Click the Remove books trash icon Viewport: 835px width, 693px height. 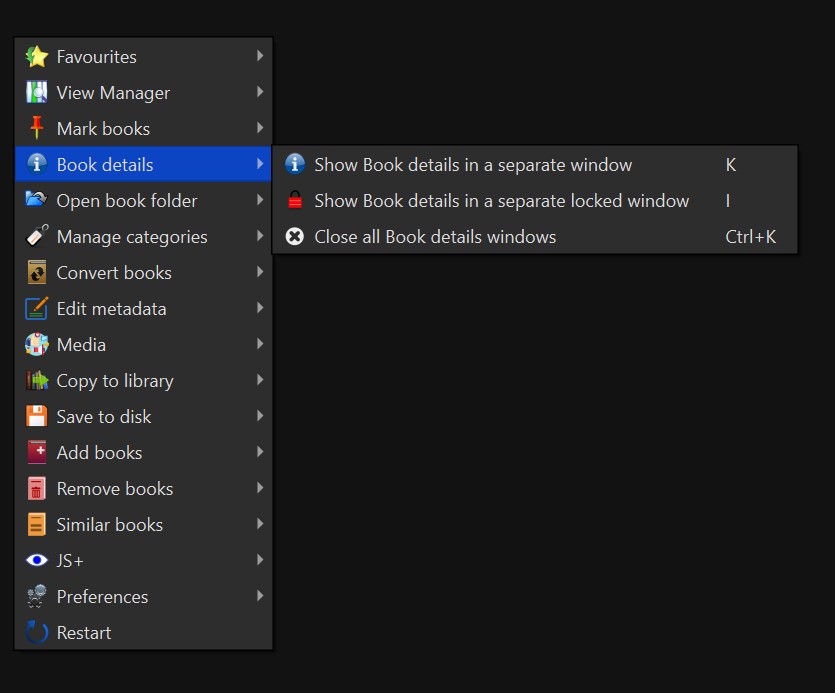pos(37,489)
